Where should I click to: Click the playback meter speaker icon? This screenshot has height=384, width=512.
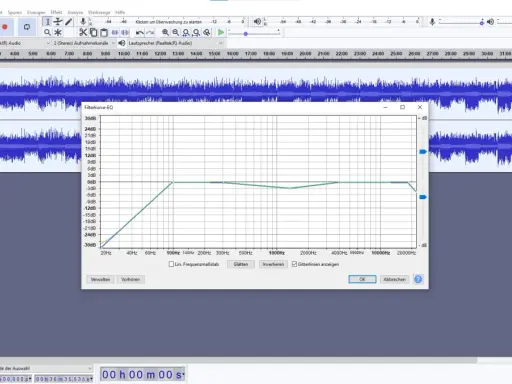pyautogui.click(x=257, y=22)
